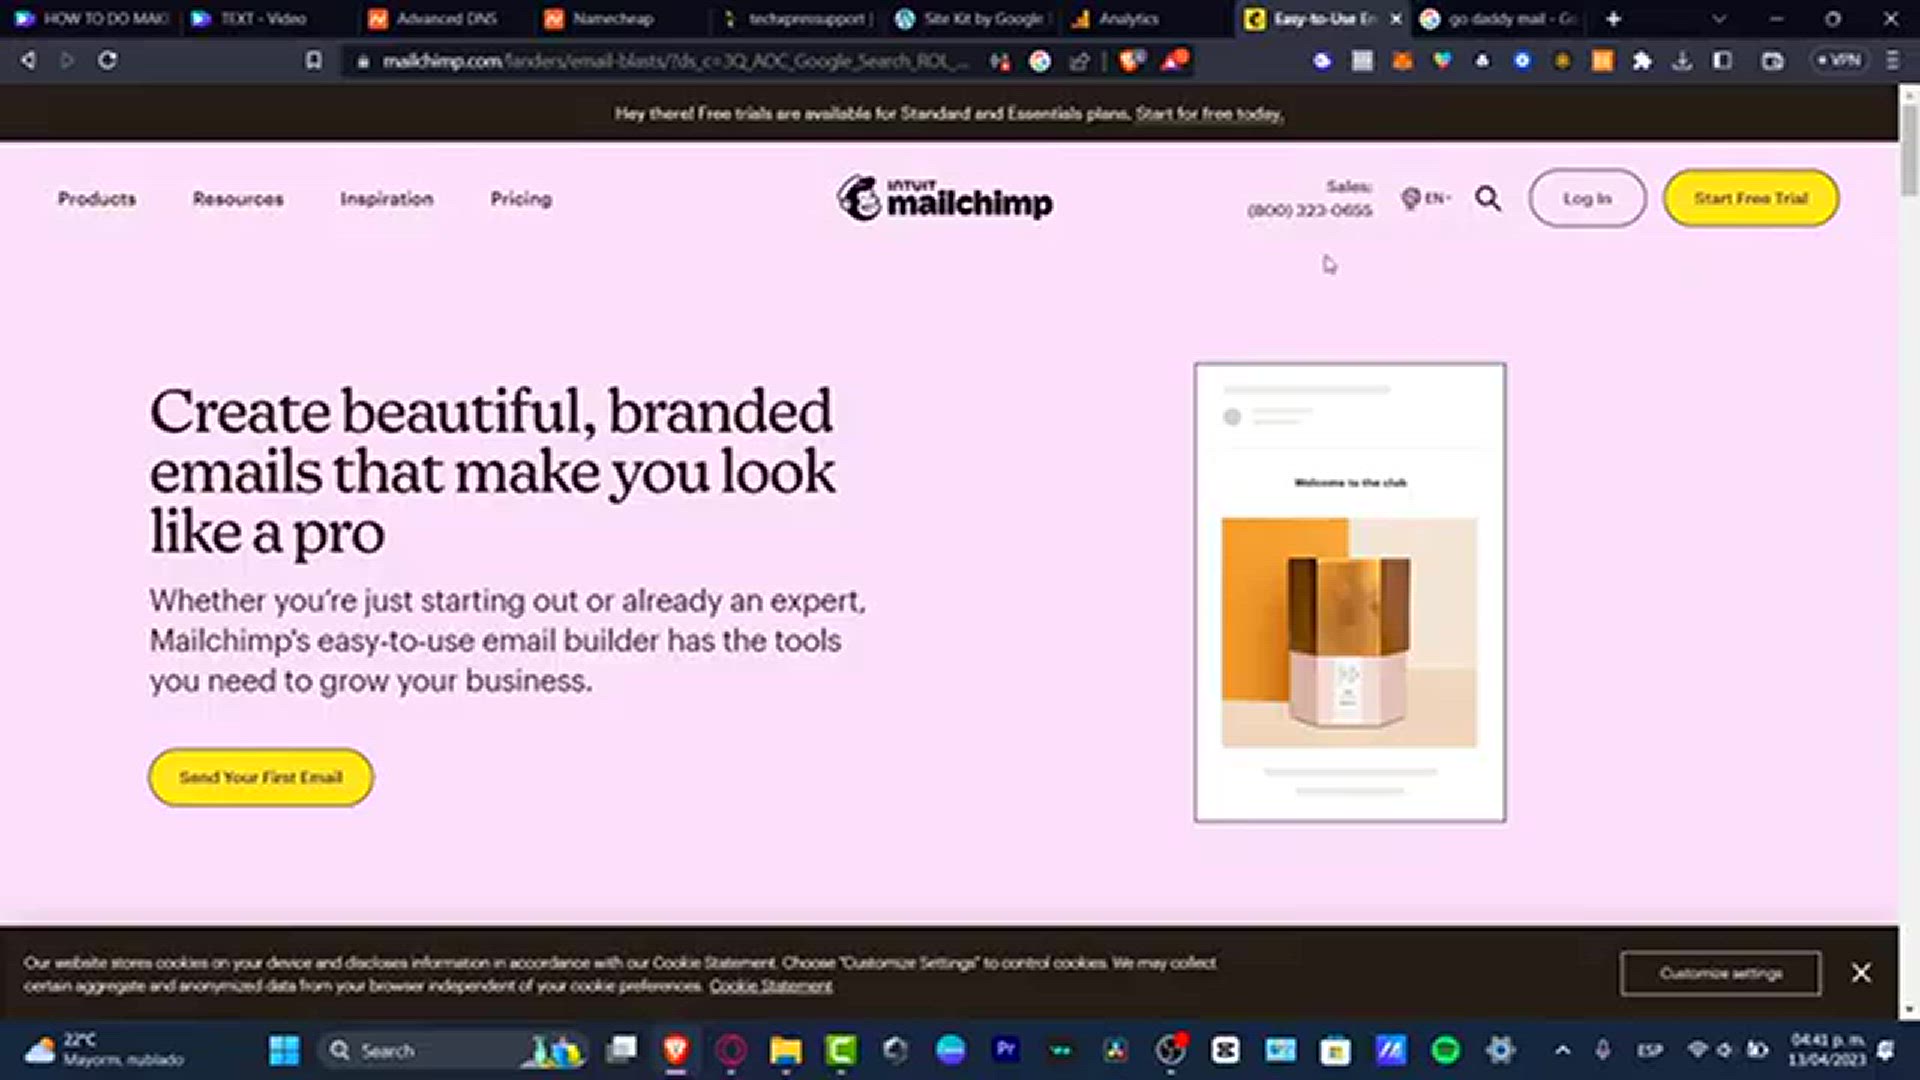The height and width of the screenshot is (1080, 1920).
Task: Open the Extensions puzzle piece icon
Action: pos(1642,61)
